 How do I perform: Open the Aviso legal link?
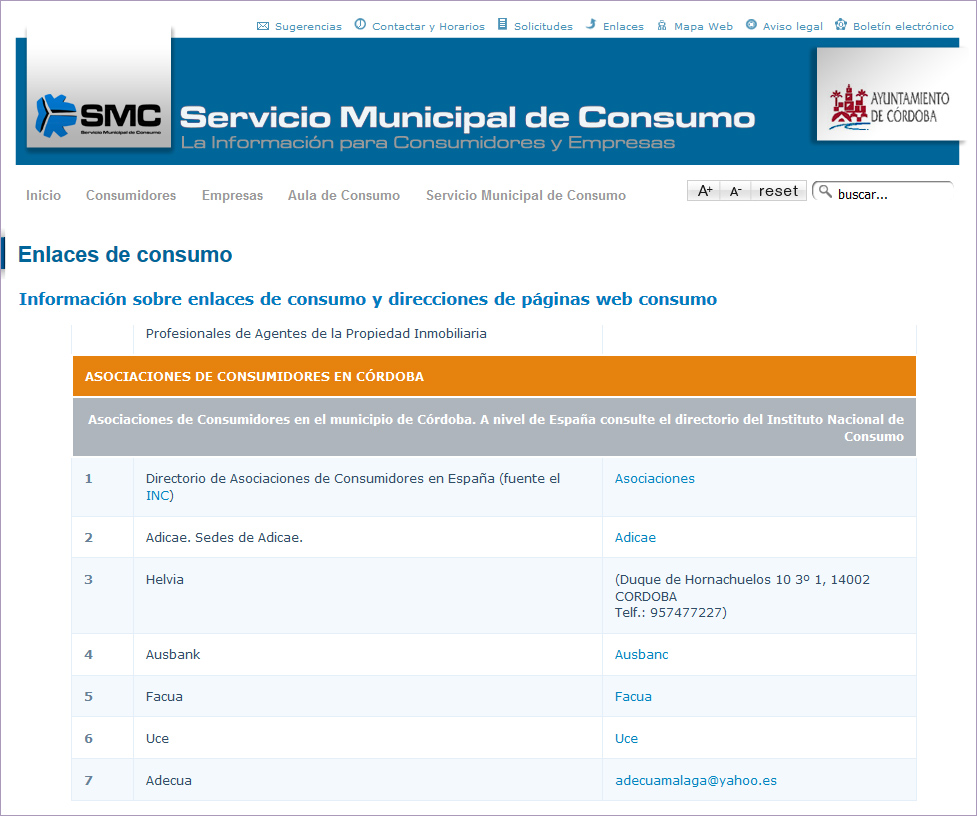(x=793, y=27)
